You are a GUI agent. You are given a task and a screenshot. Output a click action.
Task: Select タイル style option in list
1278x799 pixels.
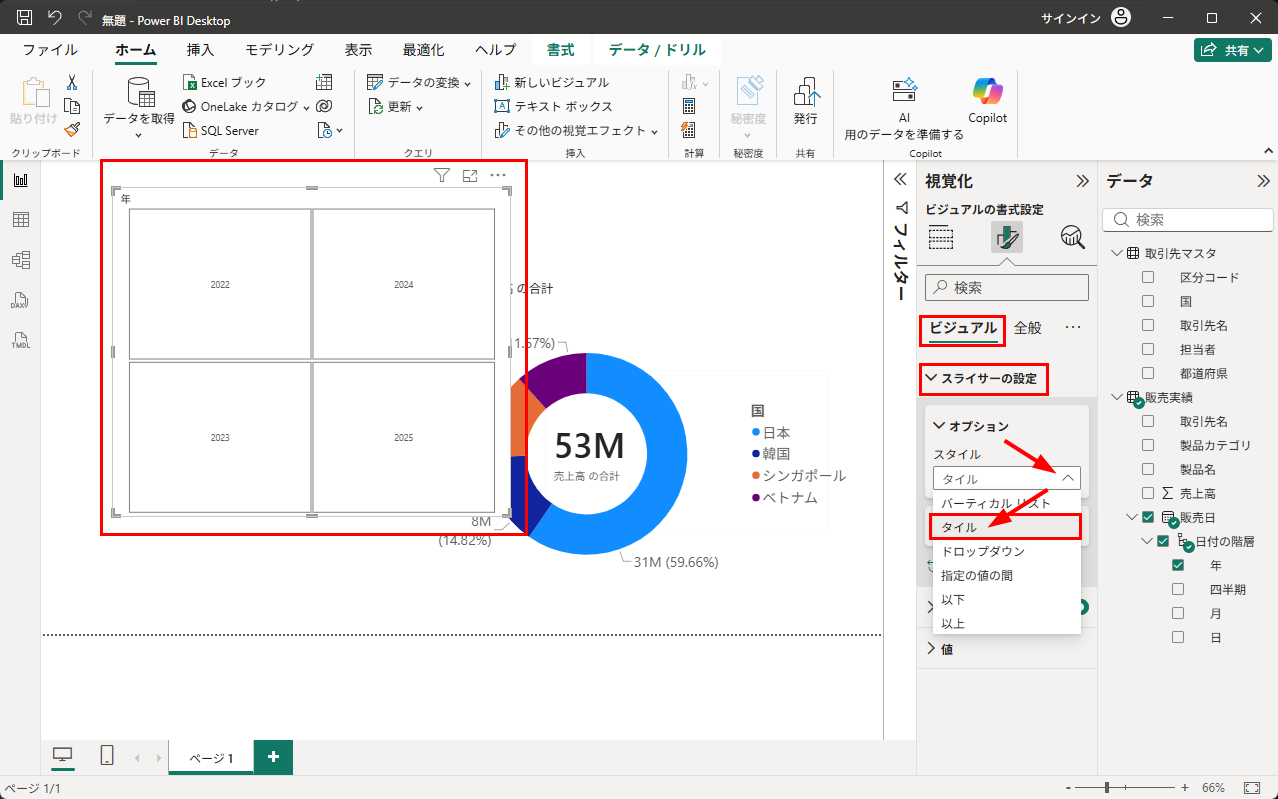pos(1005,527)
